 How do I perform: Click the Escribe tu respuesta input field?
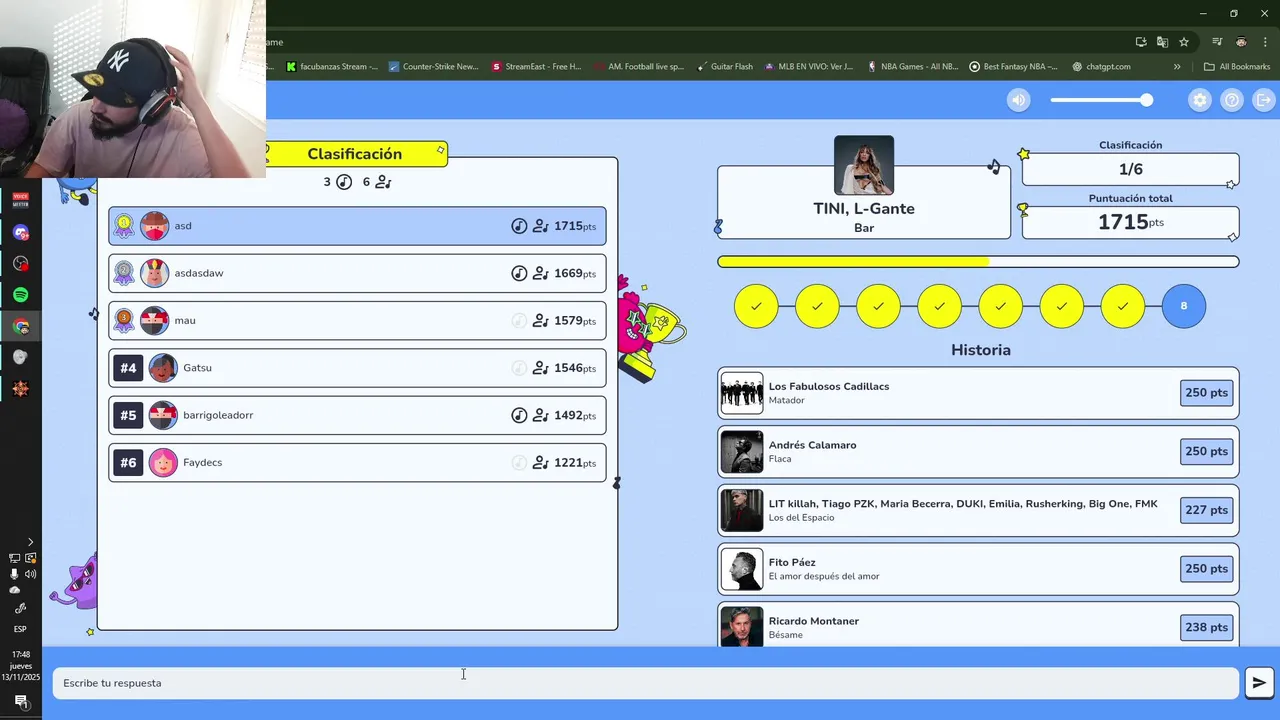coord(646,683)
